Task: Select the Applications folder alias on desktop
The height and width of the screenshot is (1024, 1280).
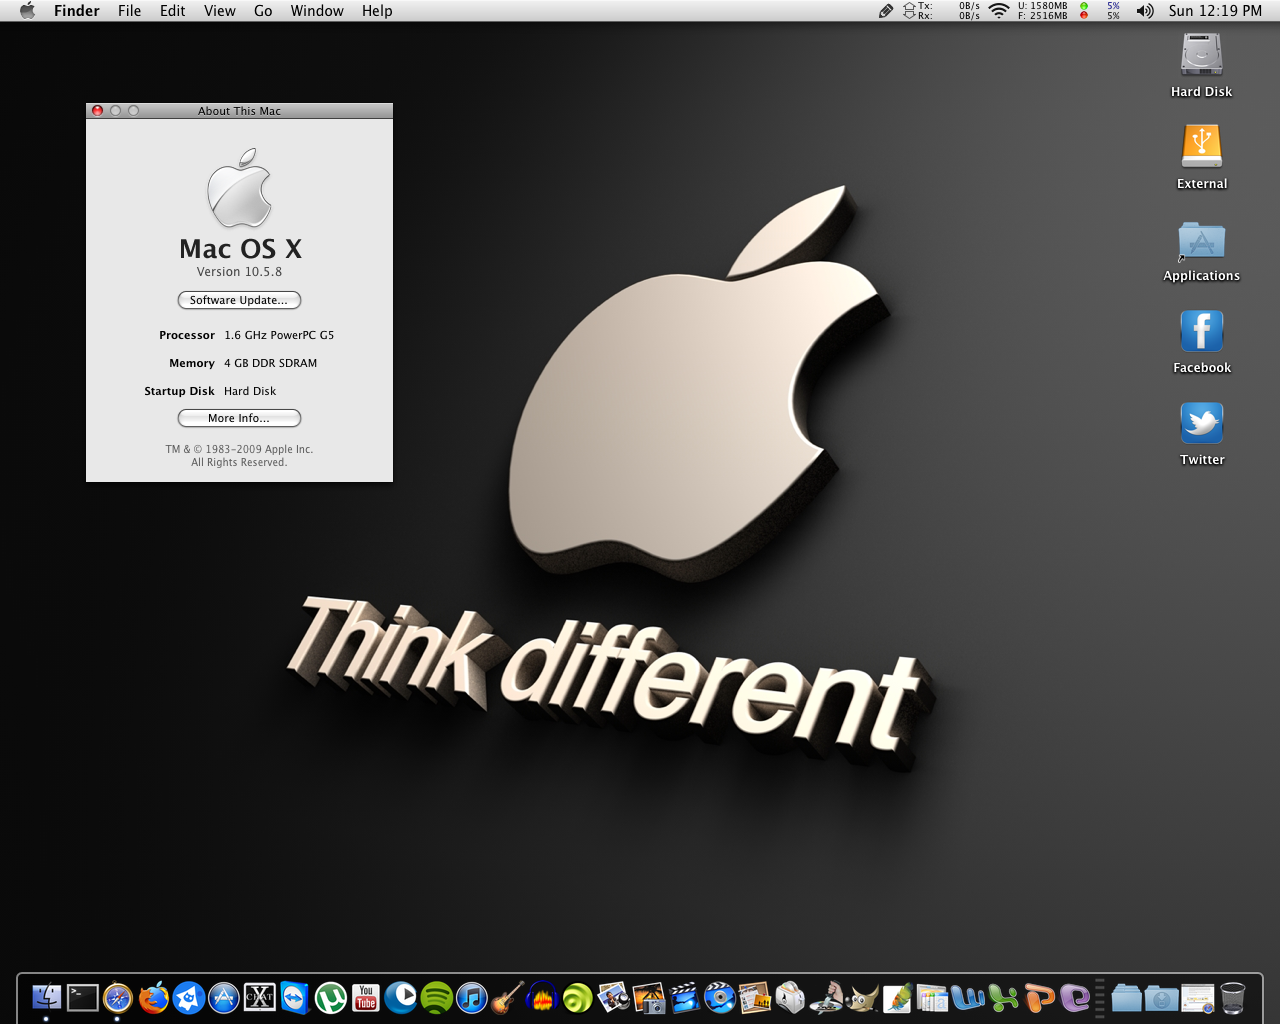Action: click(1202, 241)
